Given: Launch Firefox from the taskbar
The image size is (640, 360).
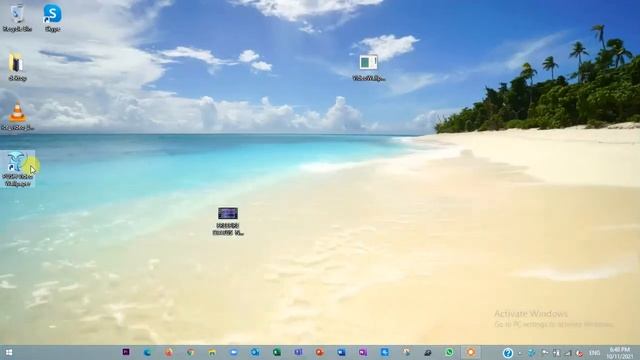Looking at the screenshot, I should click(x=169, y=352).
